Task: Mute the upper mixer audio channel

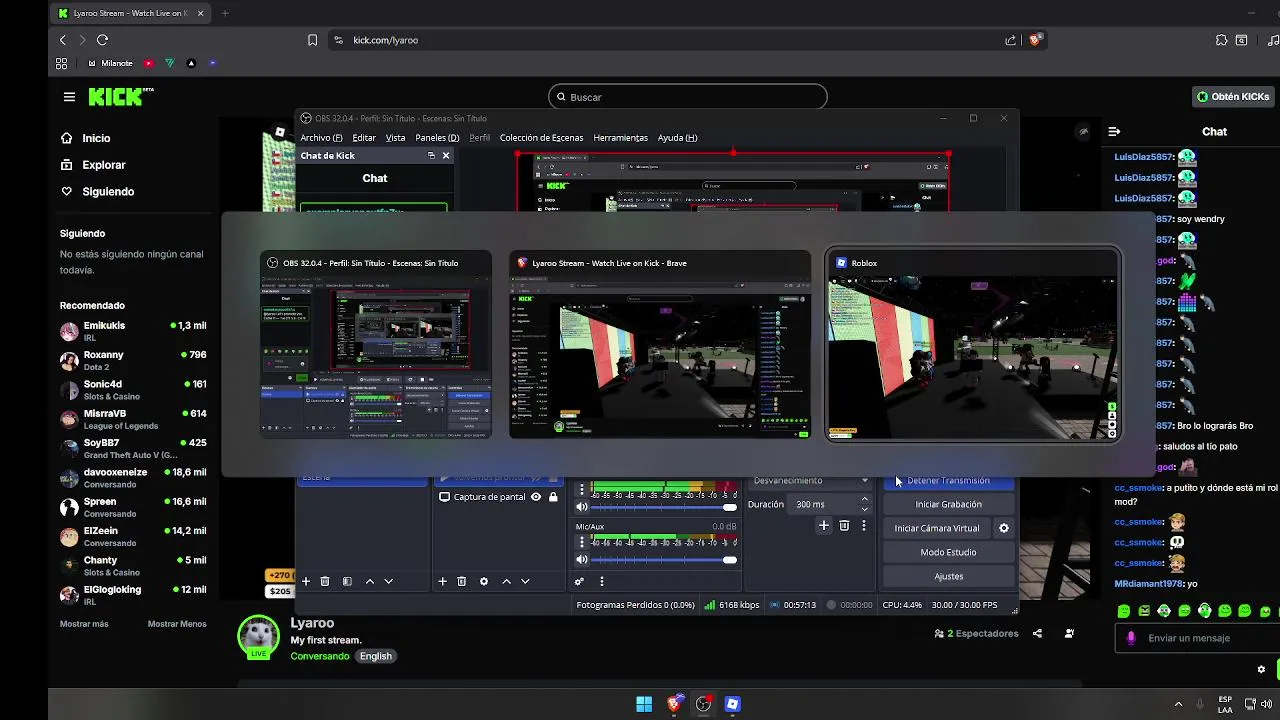Action: [582, 507]
